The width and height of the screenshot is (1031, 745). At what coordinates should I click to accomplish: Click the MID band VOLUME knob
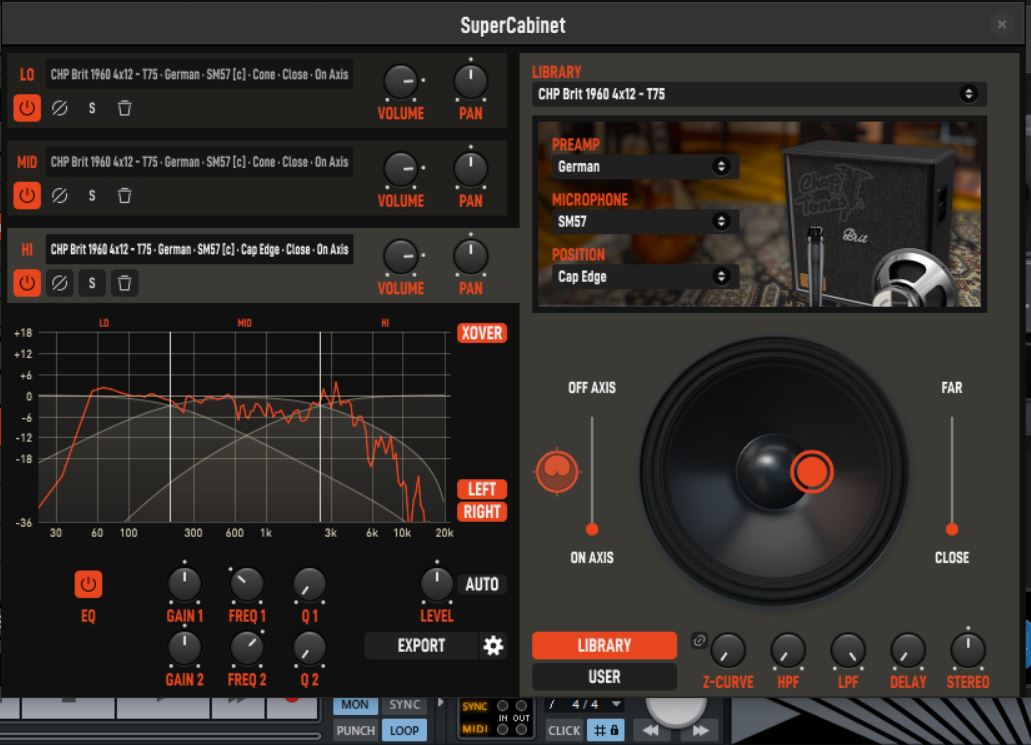(401, 169)
